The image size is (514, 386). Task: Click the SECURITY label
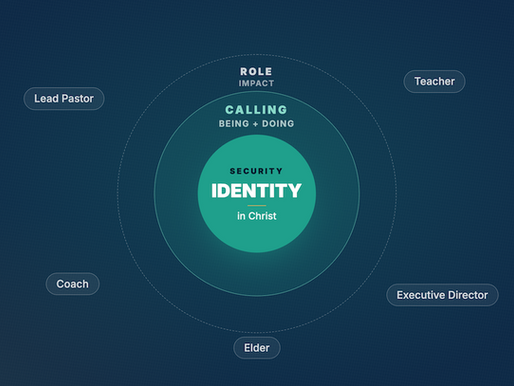[256, 171]
